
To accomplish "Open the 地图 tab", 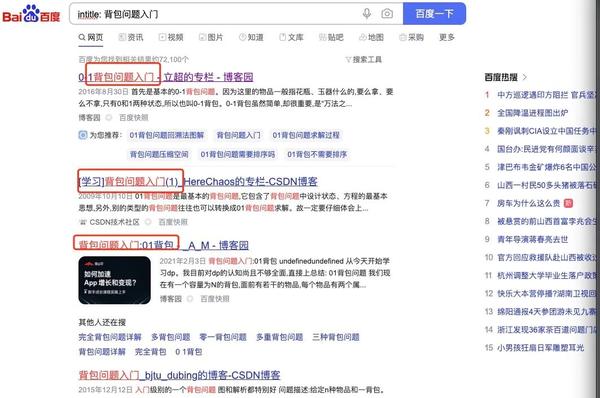I will 371,37.
